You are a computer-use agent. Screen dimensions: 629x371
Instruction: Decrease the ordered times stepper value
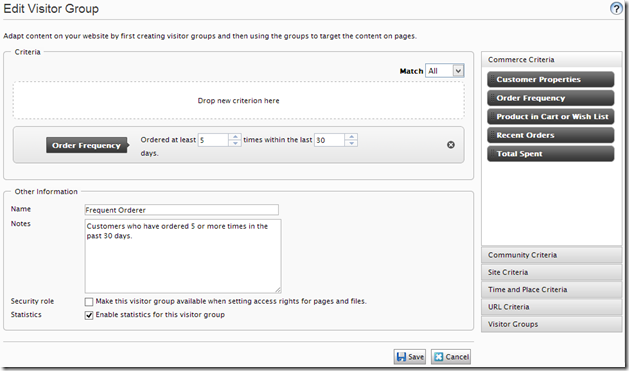click(235, 143)
